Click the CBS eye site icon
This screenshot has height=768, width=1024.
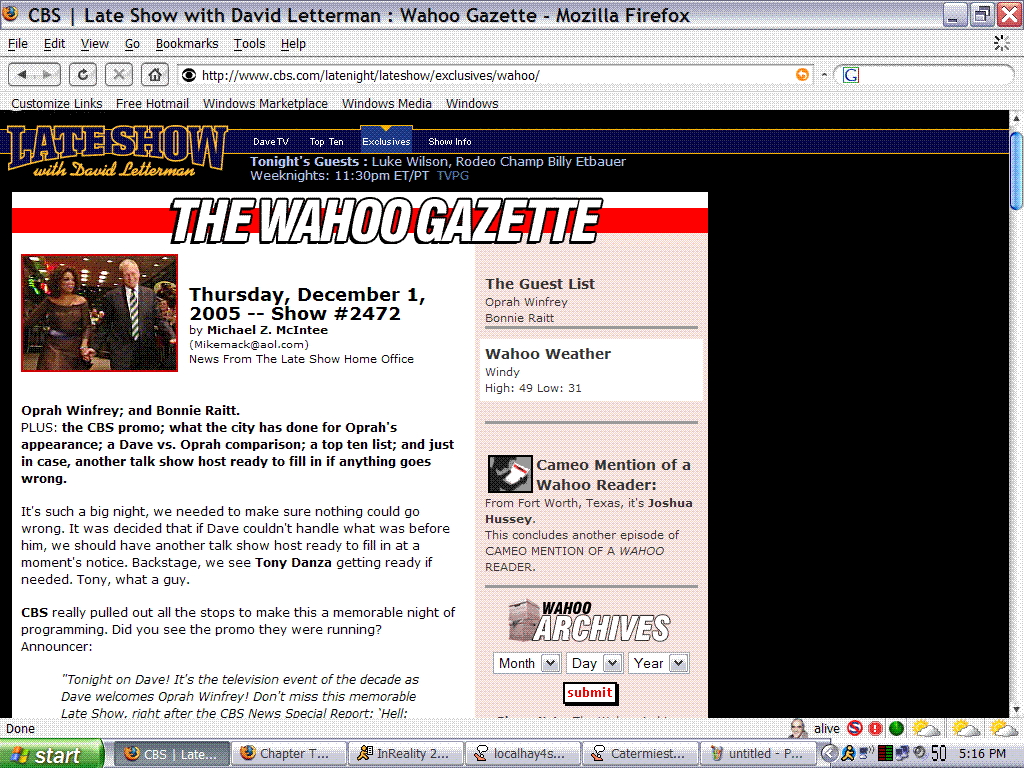click(x=189, y=75)
